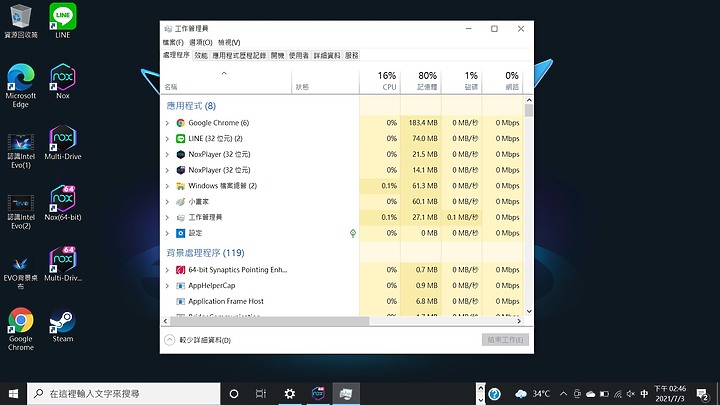Switch to the 使用者 tab
This screenshot has width=720, height=405.
(x=298, y=56)
